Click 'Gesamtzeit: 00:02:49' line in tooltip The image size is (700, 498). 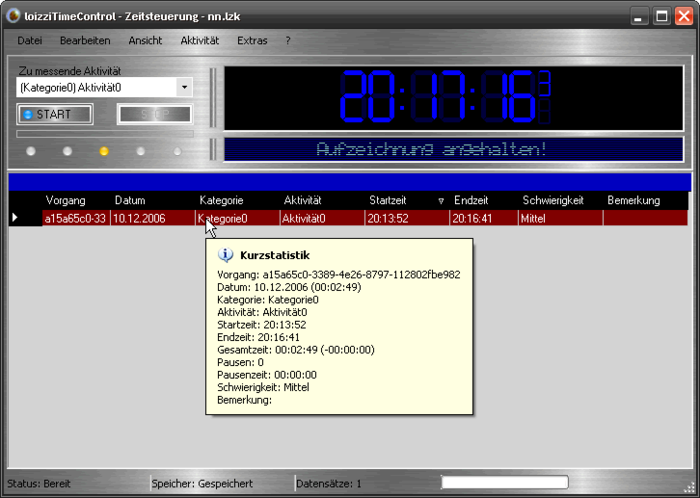point(296,350)
